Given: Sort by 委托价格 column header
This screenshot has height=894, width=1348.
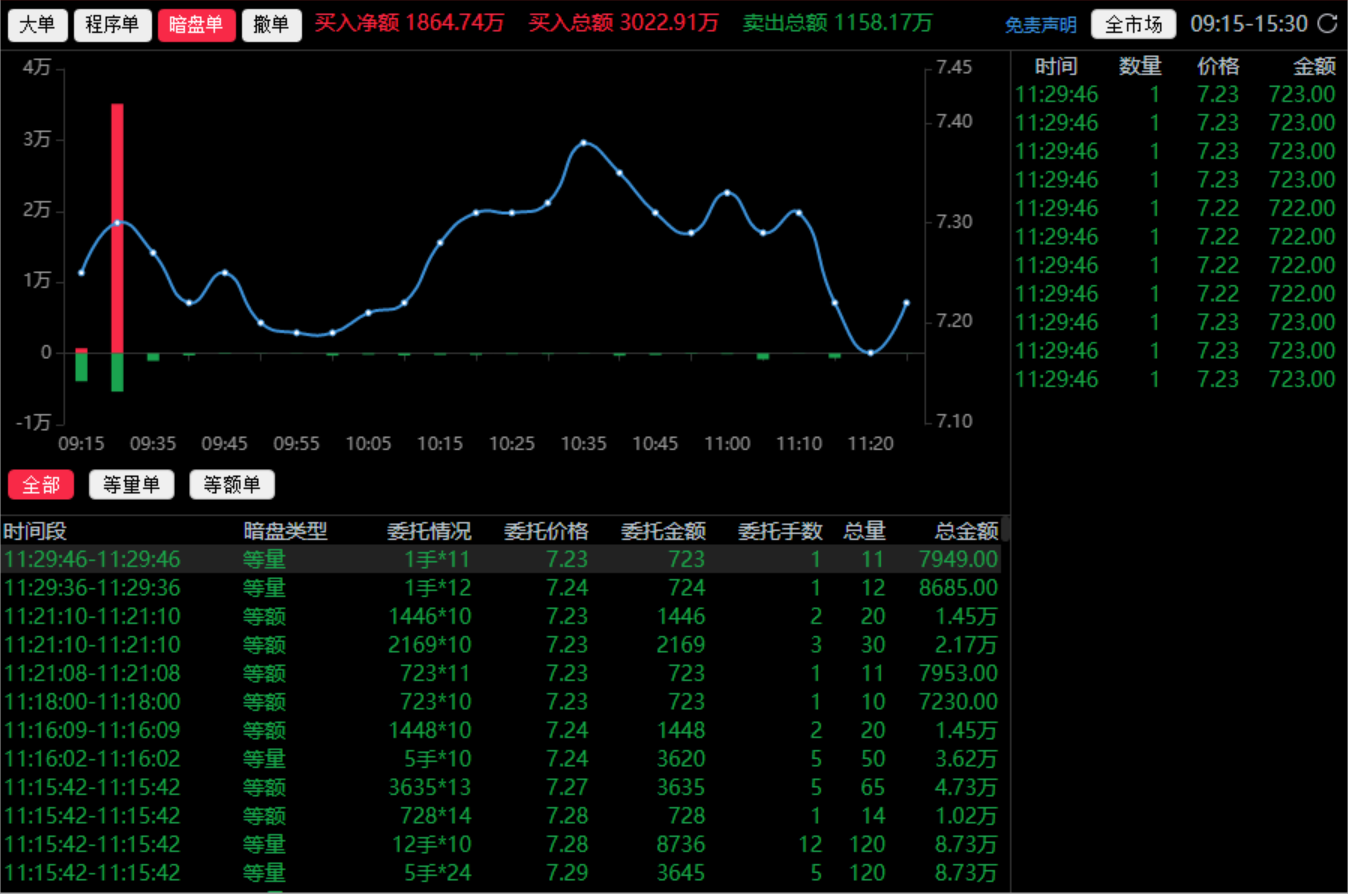Looking at the screenshot, I should [x=545, y=530].
